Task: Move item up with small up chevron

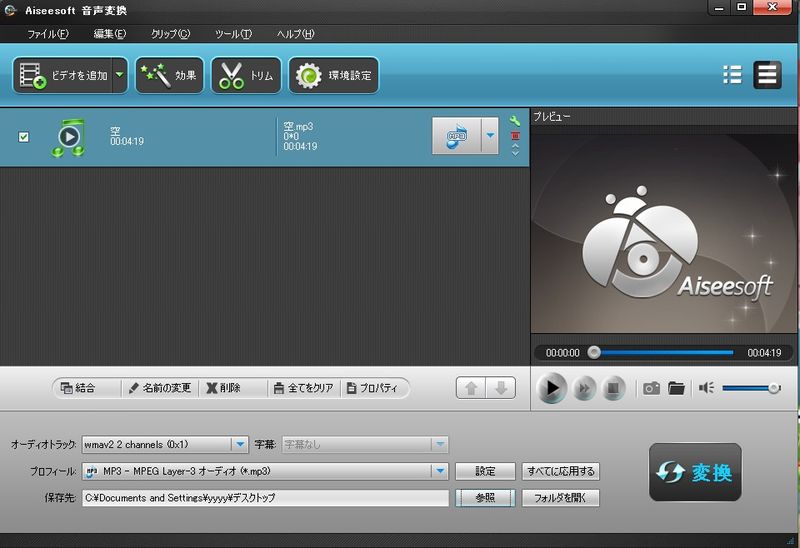Action: click(515, 146)
